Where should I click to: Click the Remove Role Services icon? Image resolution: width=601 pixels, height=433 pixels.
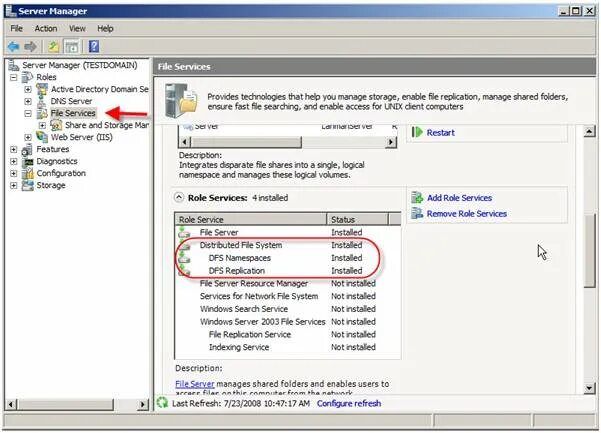(x=417, y=213)
